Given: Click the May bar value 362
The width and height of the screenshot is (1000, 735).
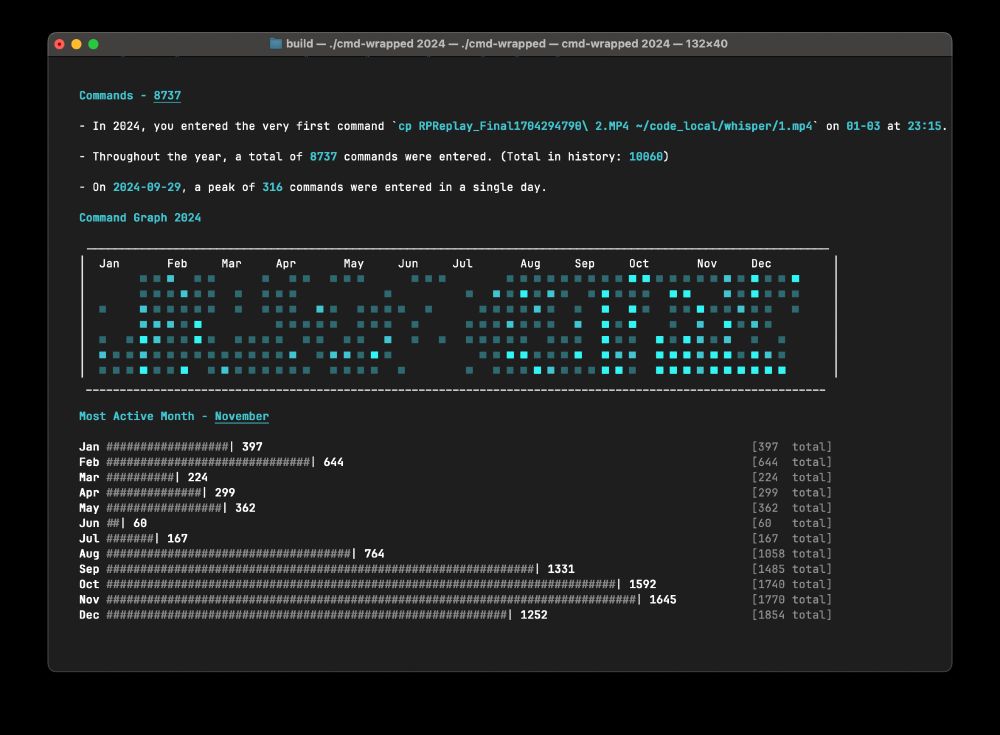Looking at the screenshot, I should tap(245, 508).
